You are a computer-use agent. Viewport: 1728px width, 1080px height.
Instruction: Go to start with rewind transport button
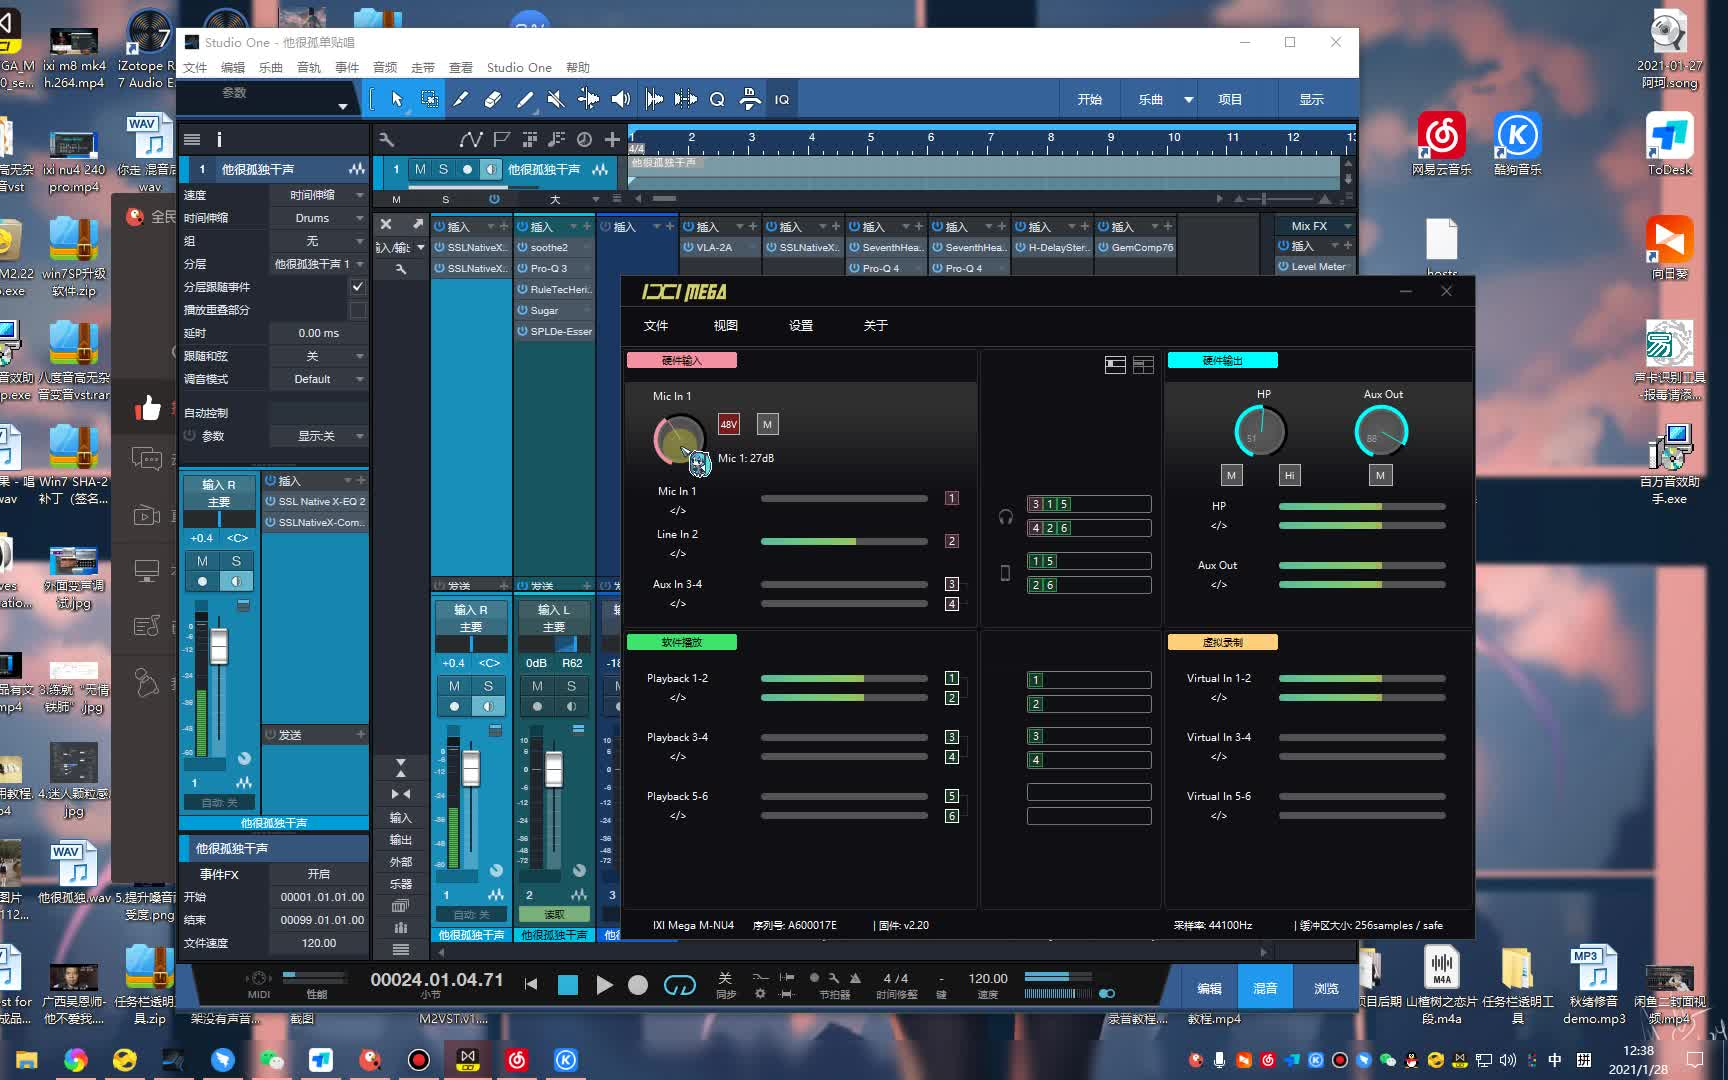531,984
